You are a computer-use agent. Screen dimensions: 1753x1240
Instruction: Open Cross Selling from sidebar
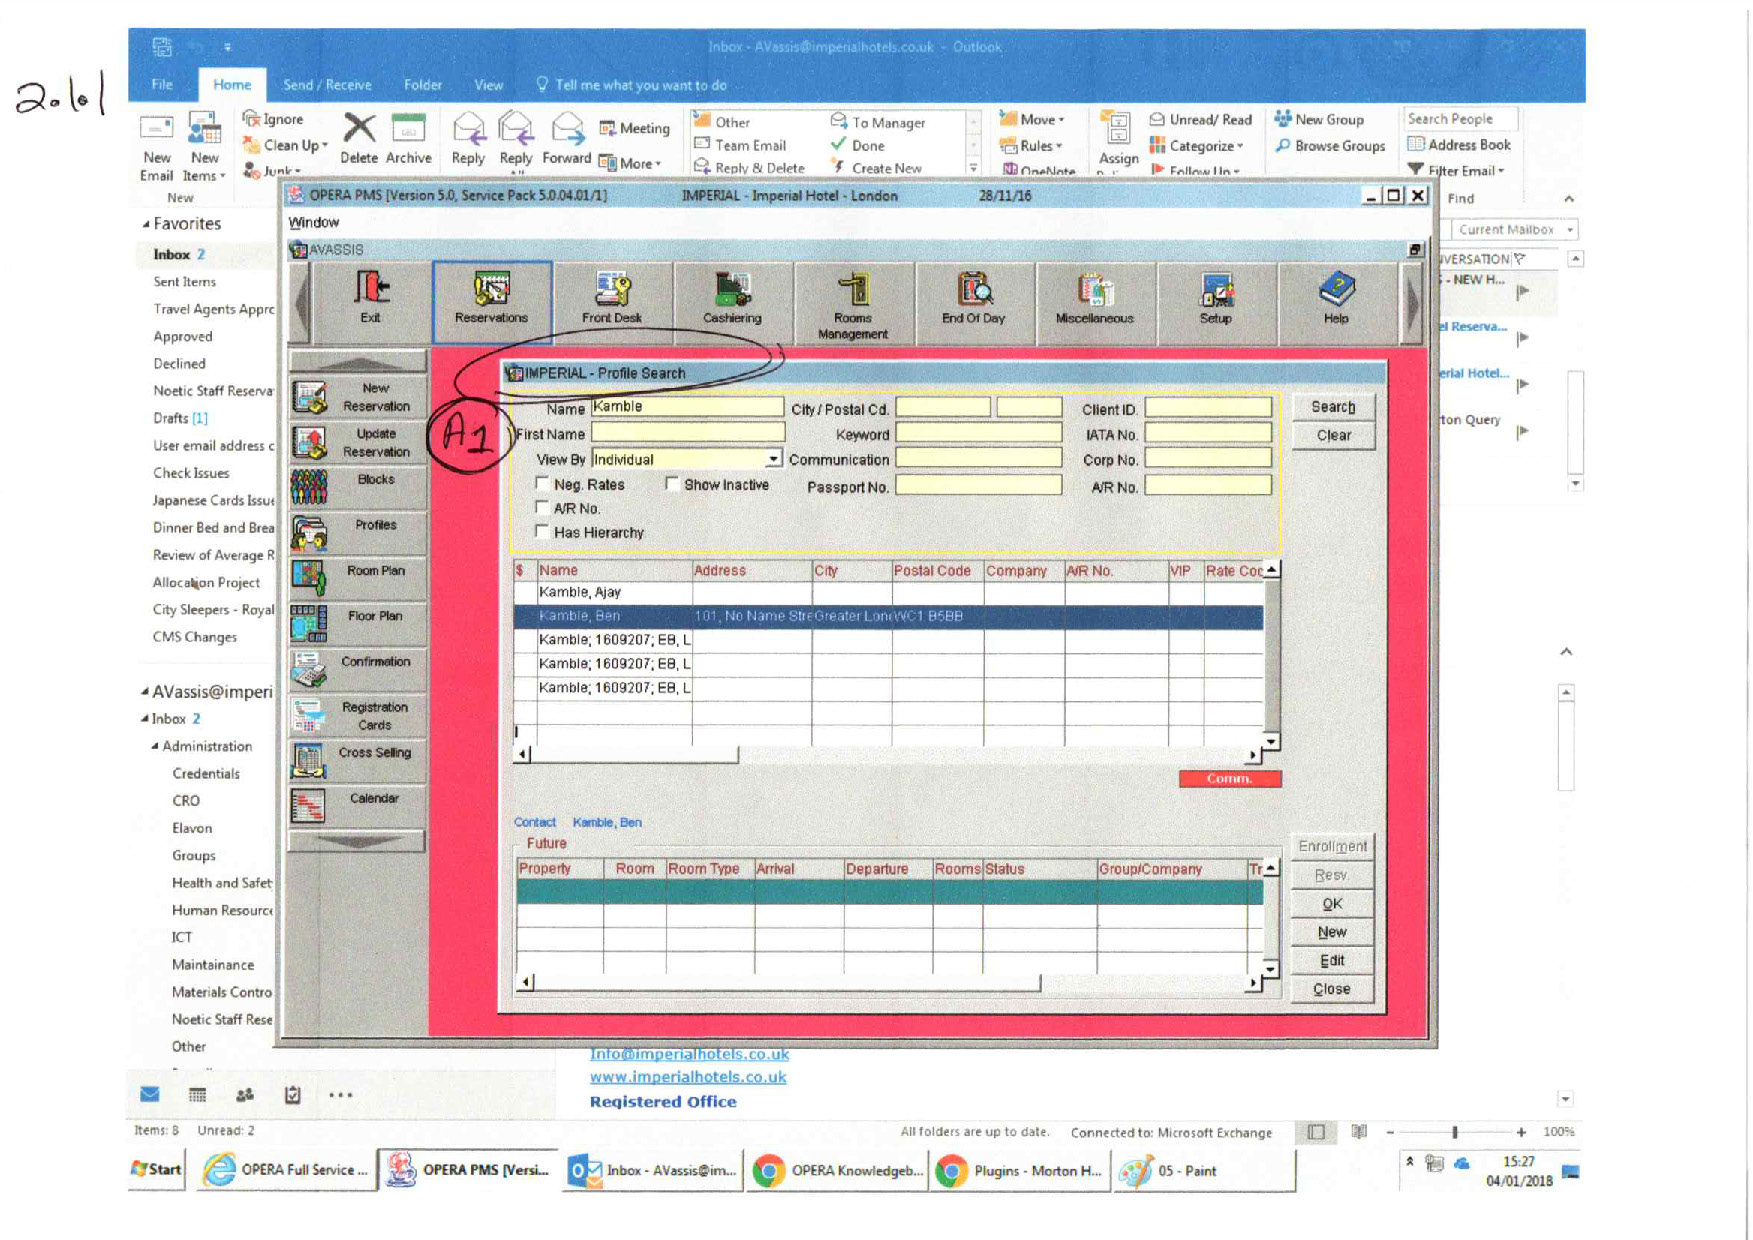pyautogui.click(x=358, y=760)
